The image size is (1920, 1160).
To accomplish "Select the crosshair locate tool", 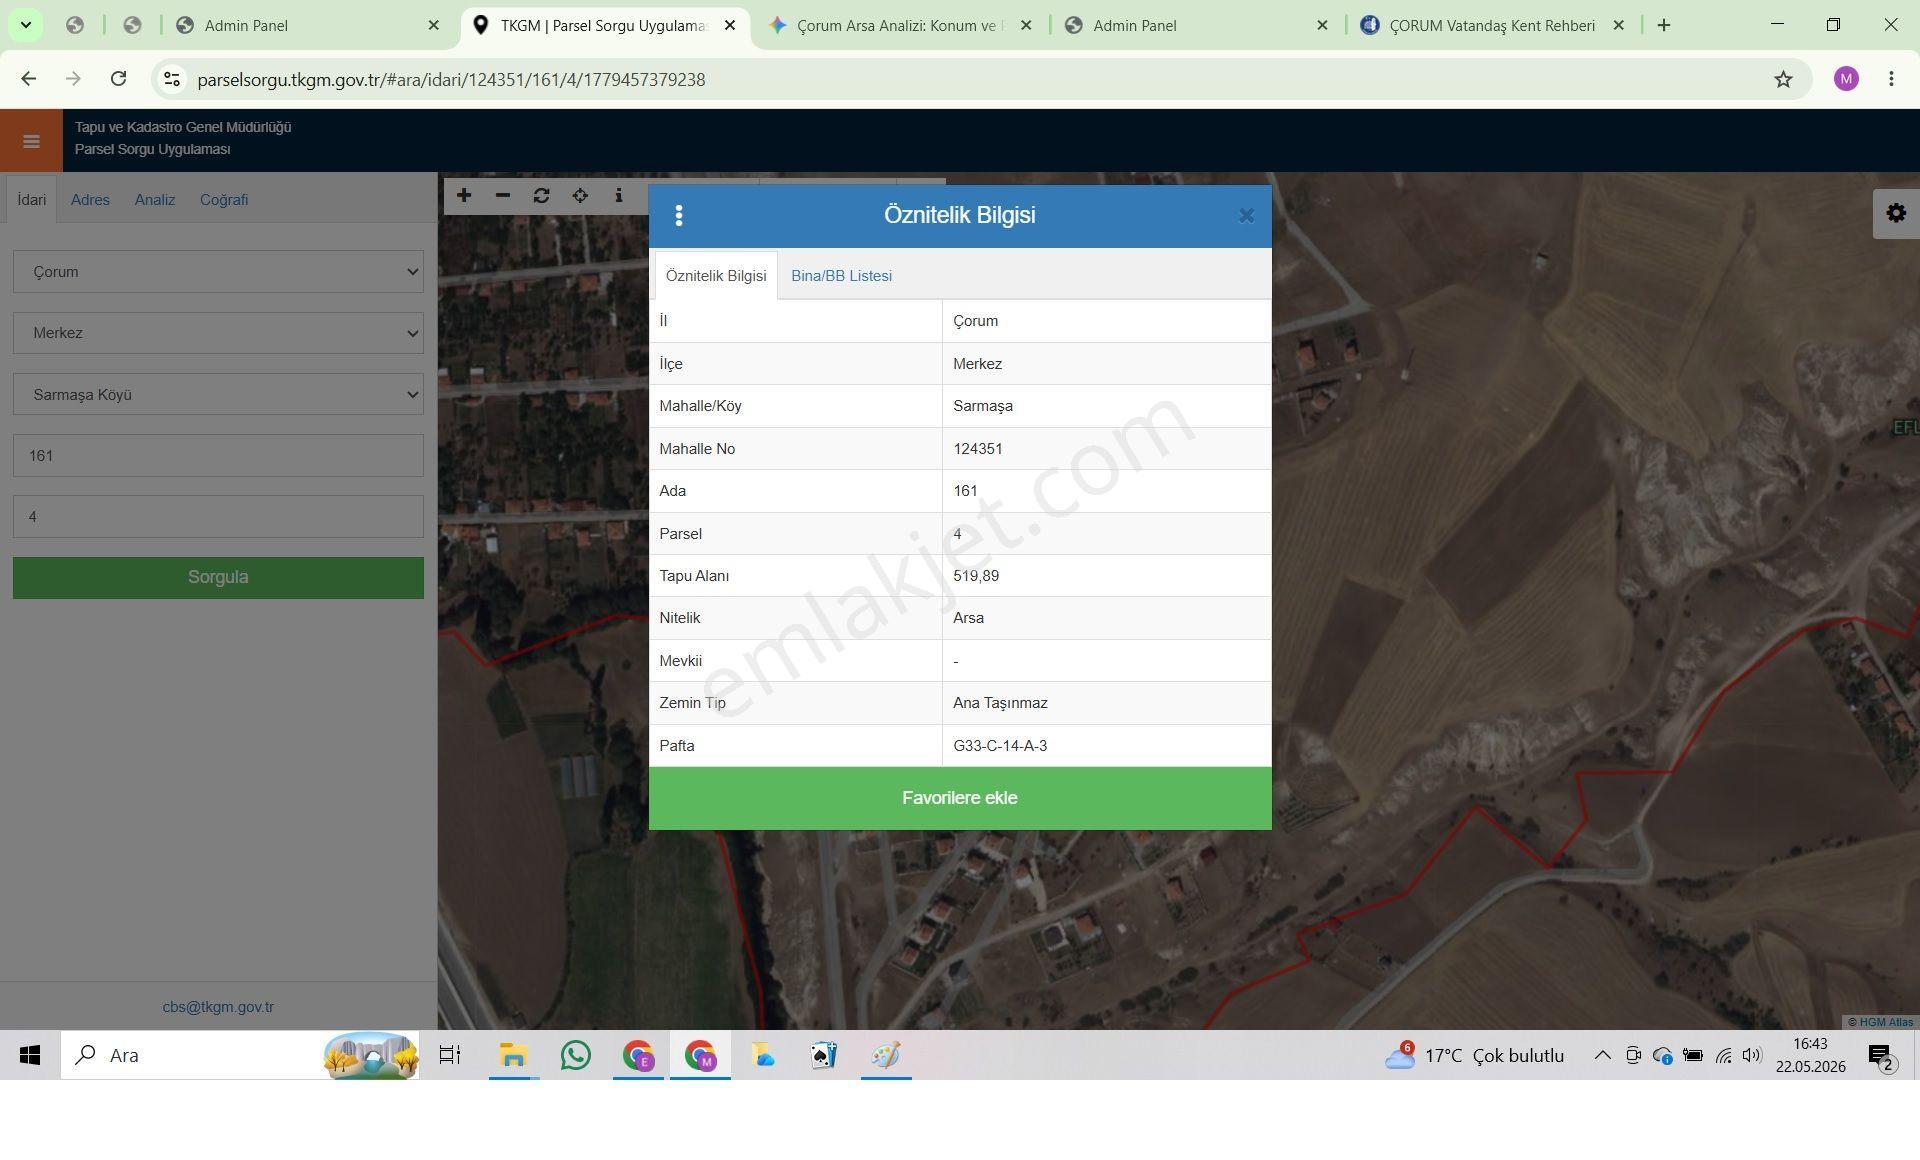I will tap(580, 196).
